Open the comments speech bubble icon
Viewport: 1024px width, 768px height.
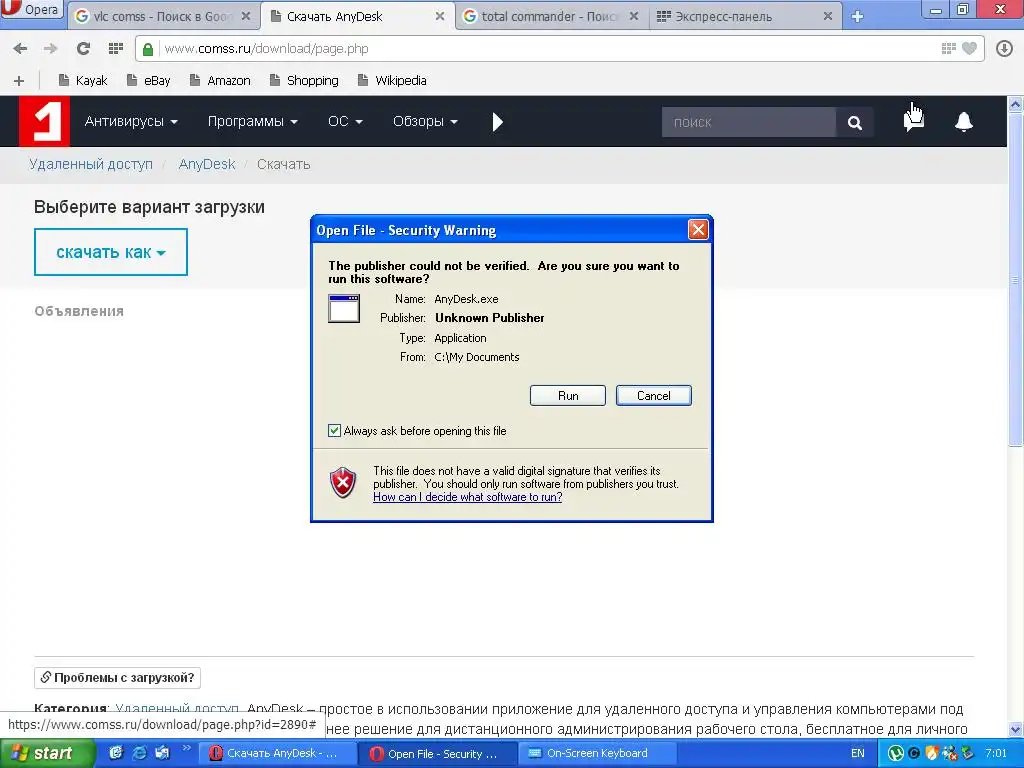click(x=914, y=121)
